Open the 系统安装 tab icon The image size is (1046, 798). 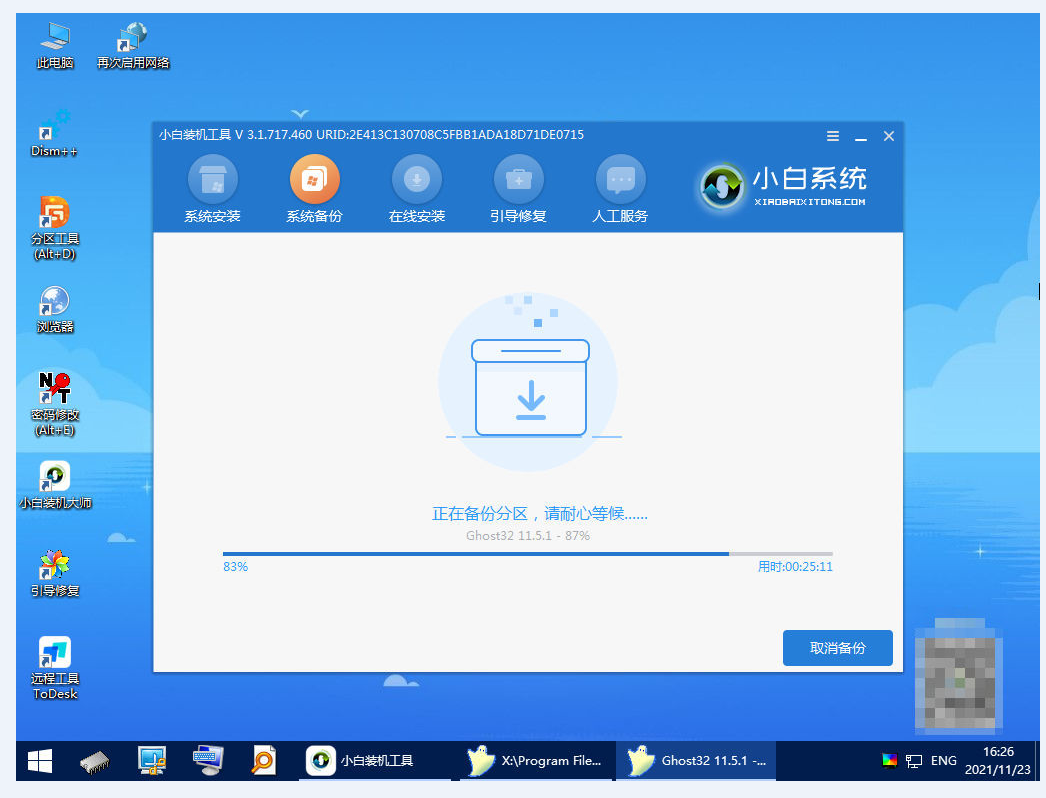(x=212, y=181)
